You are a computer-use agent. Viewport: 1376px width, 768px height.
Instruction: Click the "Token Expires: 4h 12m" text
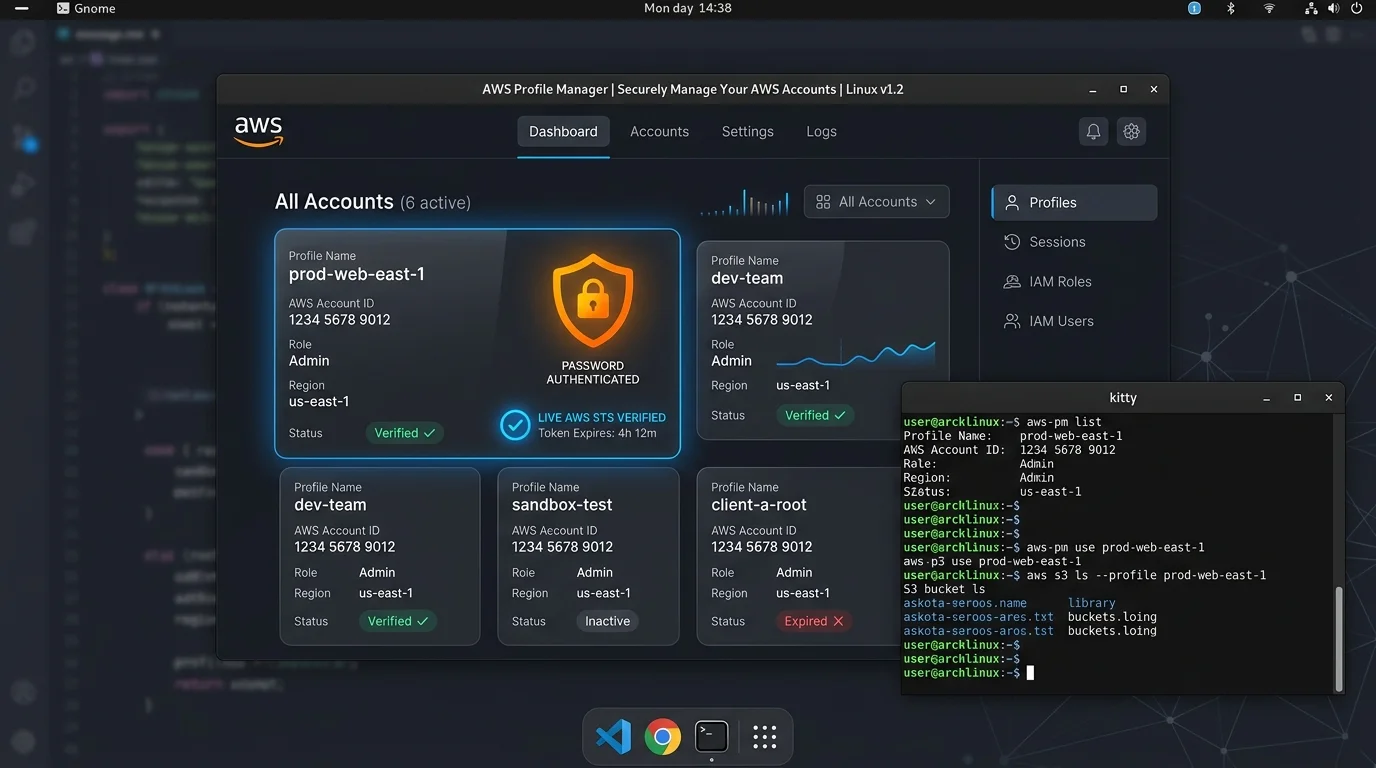tap(597, 434)
